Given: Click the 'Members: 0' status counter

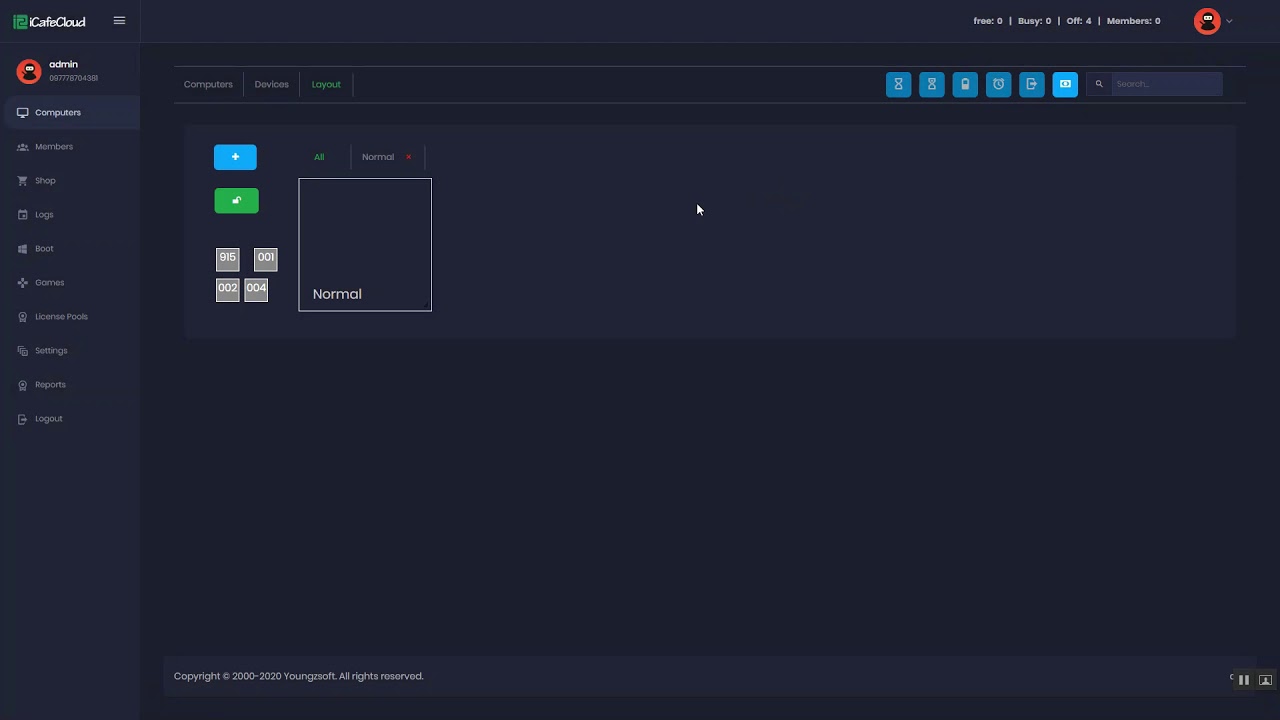Looking at the screenshot, I should 1134,21.
